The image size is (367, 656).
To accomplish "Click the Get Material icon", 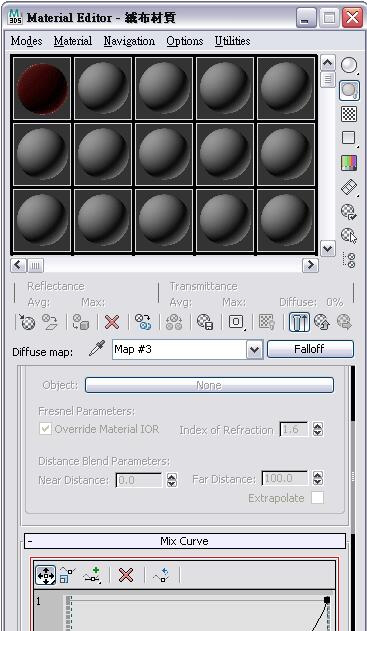I will tap(27, 322).
